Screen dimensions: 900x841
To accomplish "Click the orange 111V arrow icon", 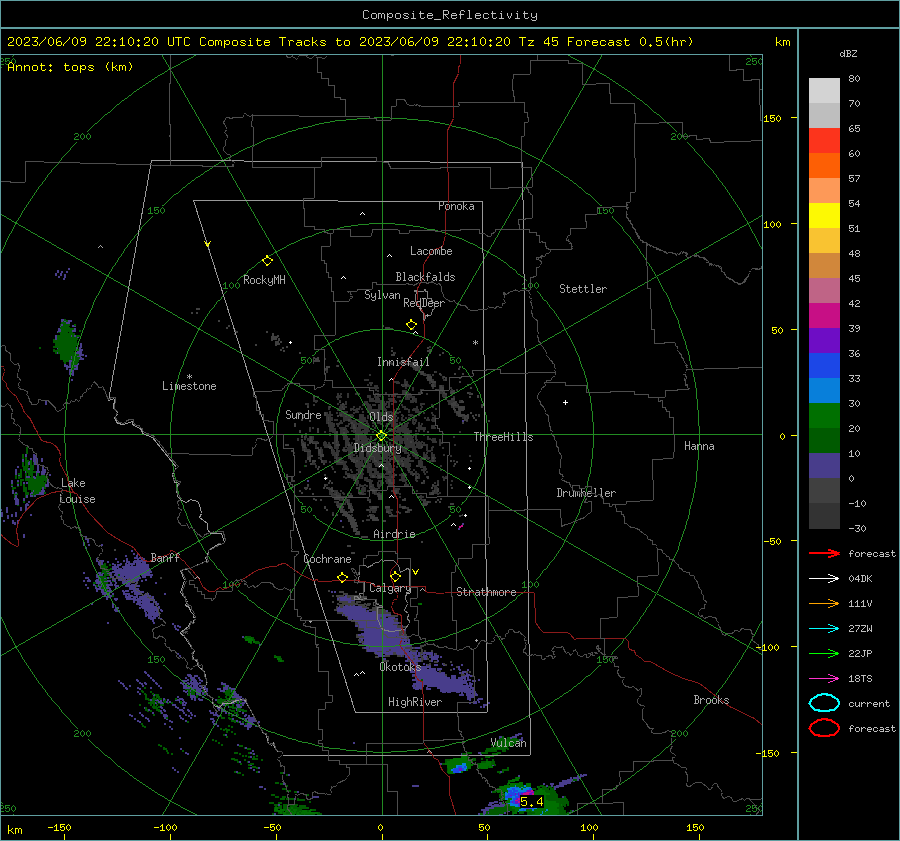I will [x=824, y=603].
